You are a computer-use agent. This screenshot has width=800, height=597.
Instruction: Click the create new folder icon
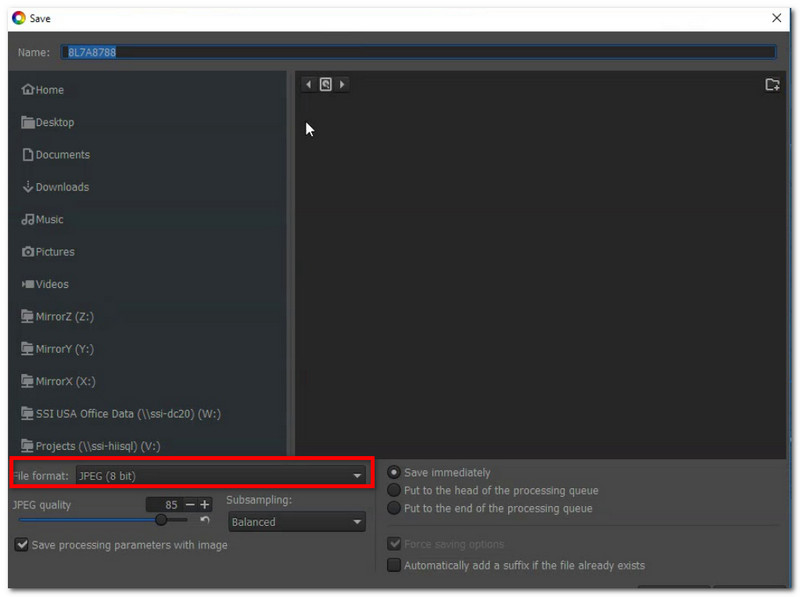pyautogui.click(x=772, y=85)
